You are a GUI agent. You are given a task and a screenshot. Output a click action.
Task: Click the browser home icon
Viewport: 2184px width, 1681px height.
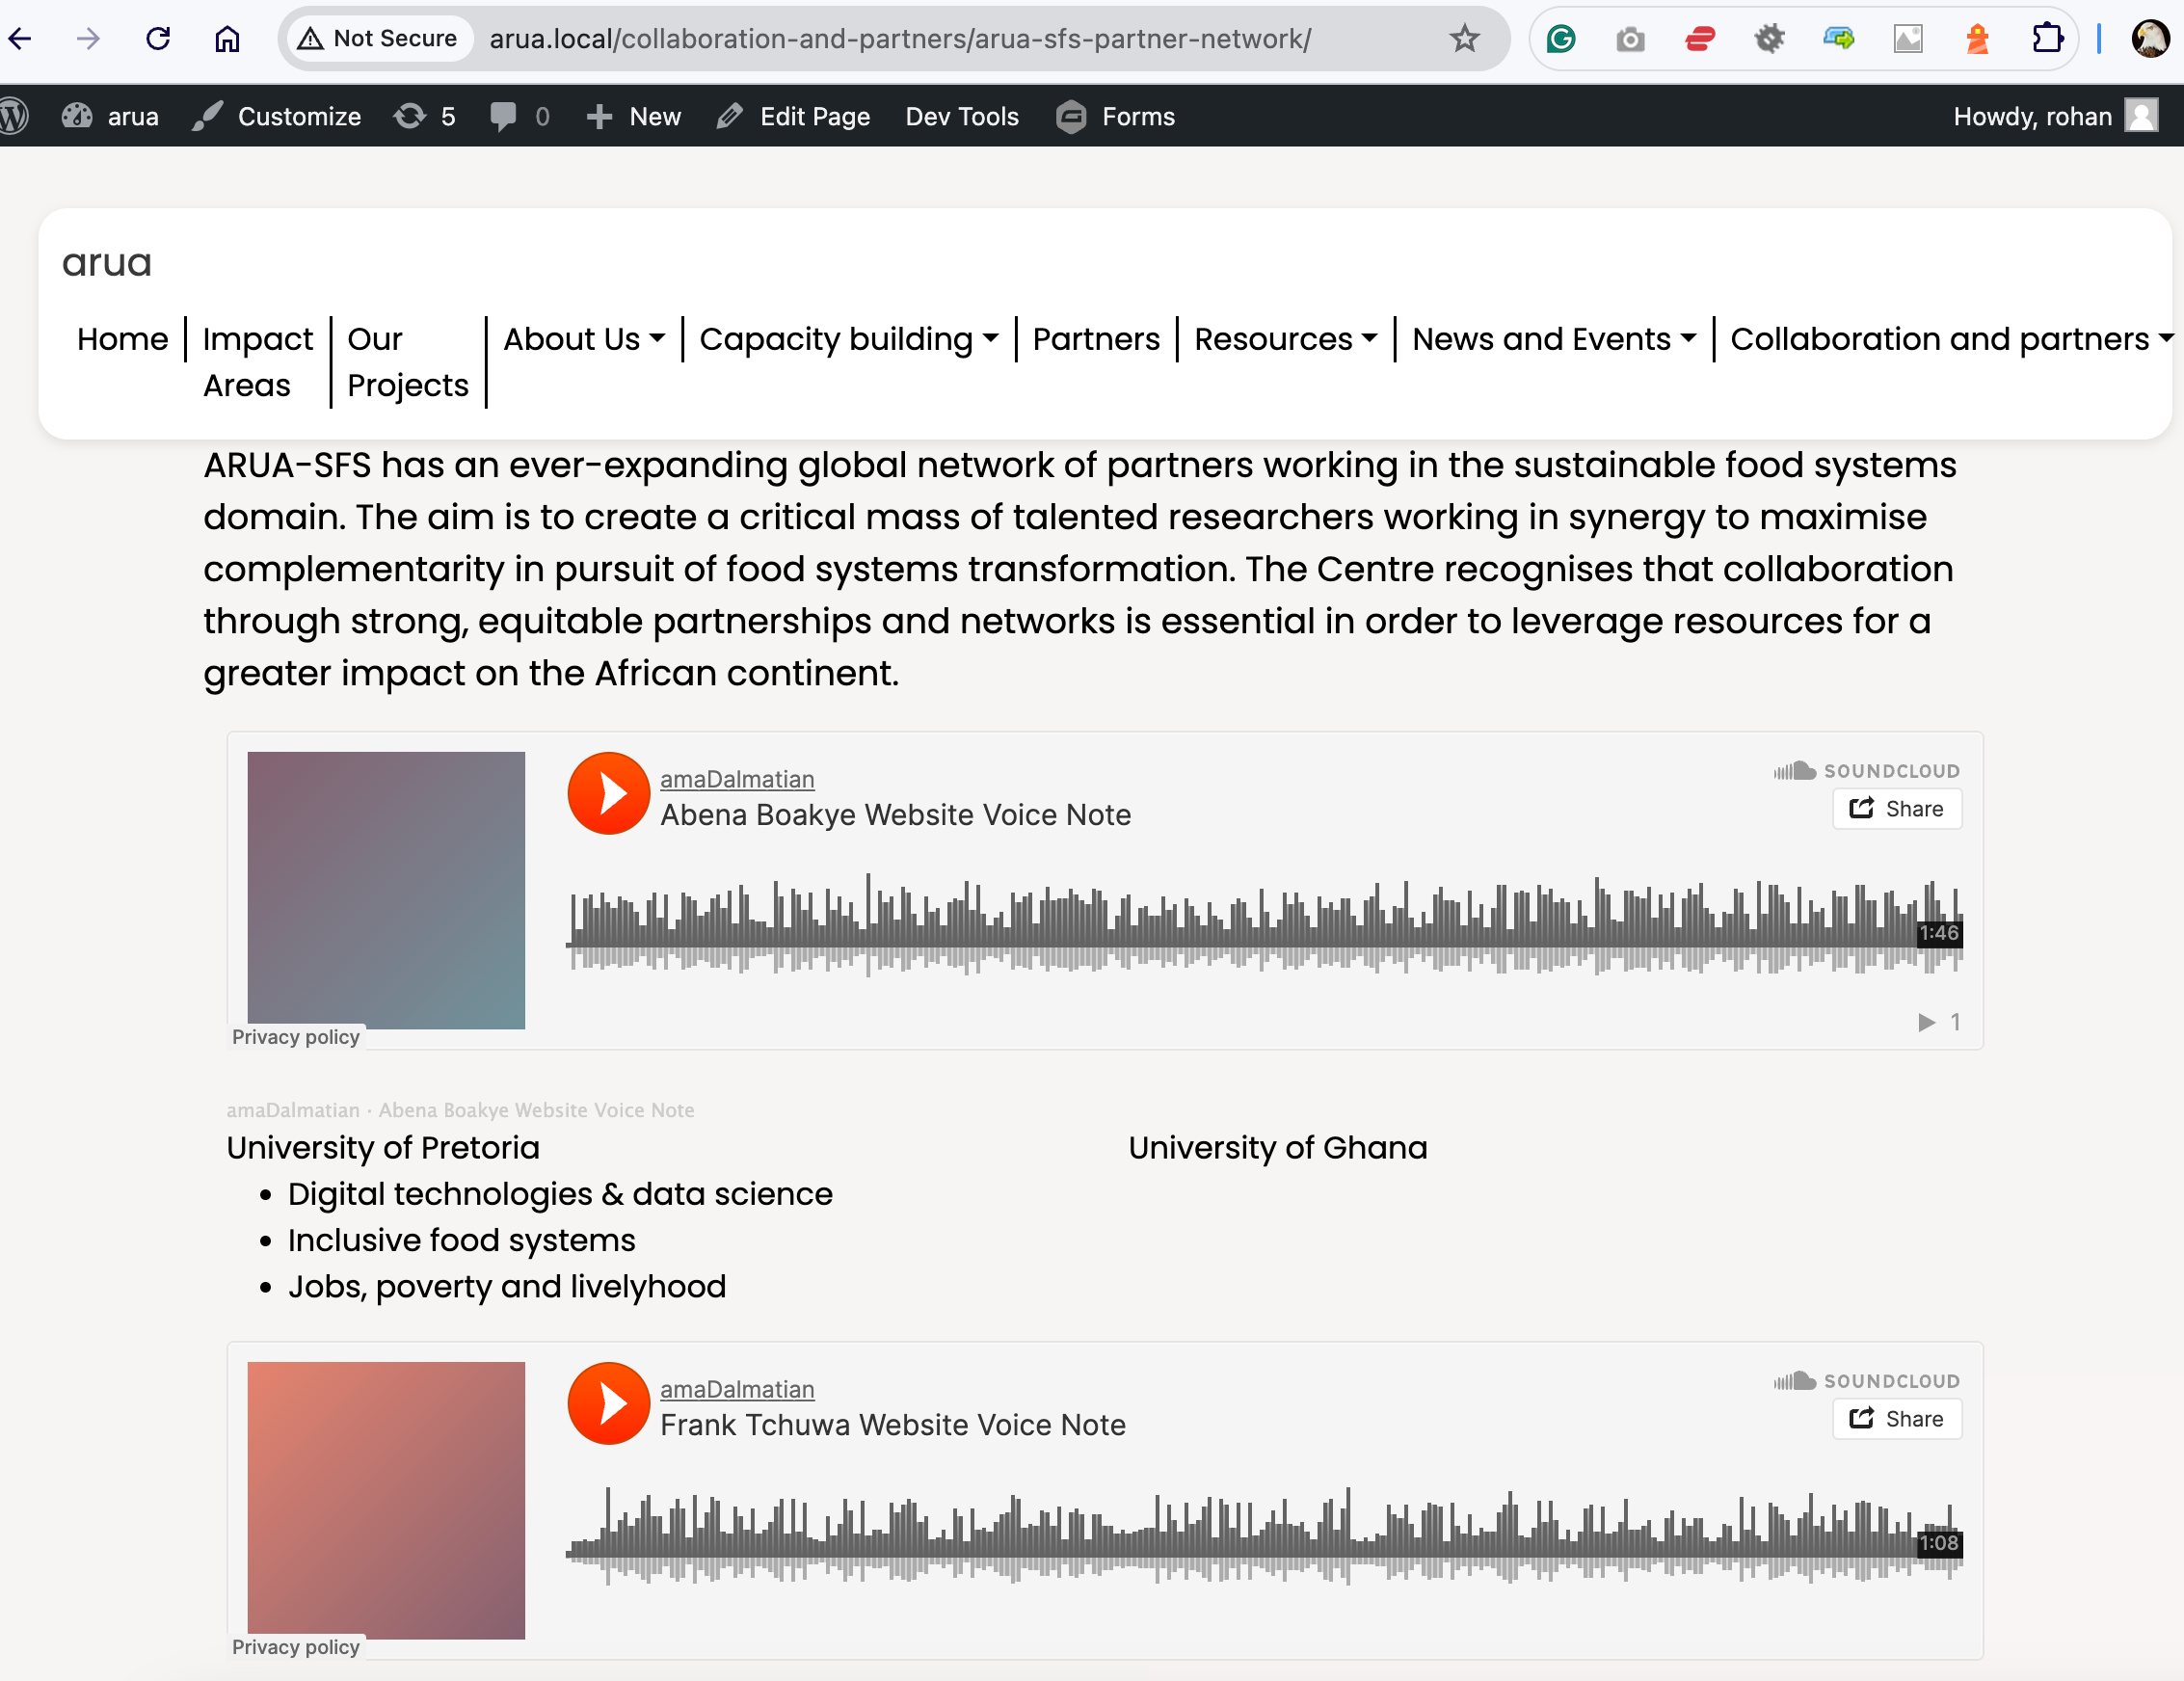click(x=227, y=39)
